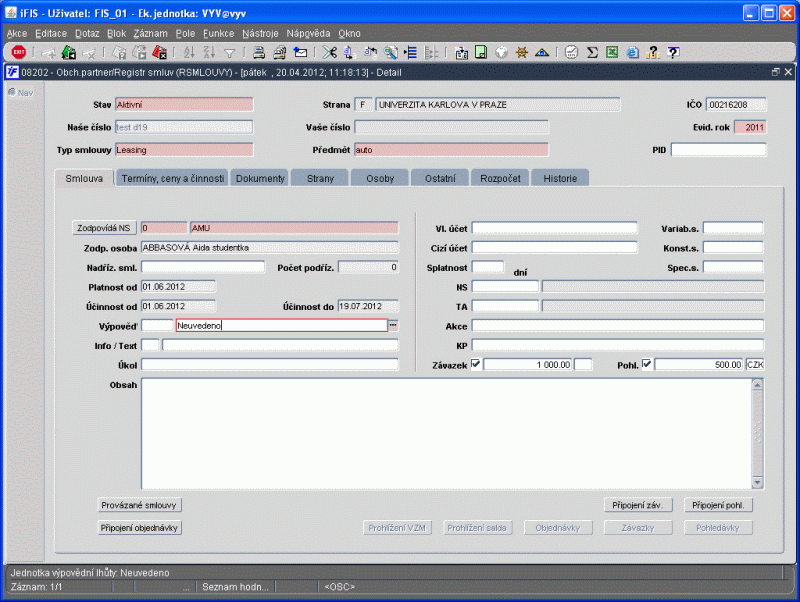Click the sort descending Z-A icon
The image size is (800, 602).
pyautogui.click(x=209, y=52)
